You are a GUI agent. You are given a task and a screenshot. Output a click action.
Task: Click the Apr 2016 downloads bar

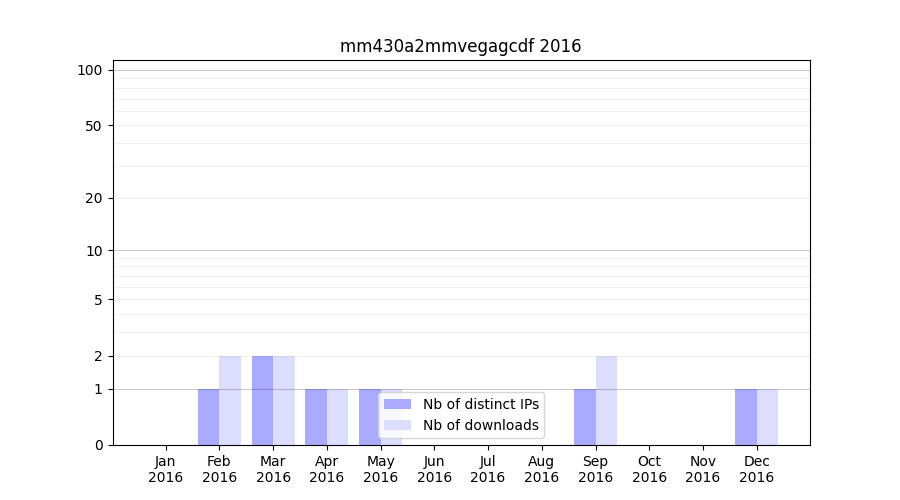(x=337, y=417)
